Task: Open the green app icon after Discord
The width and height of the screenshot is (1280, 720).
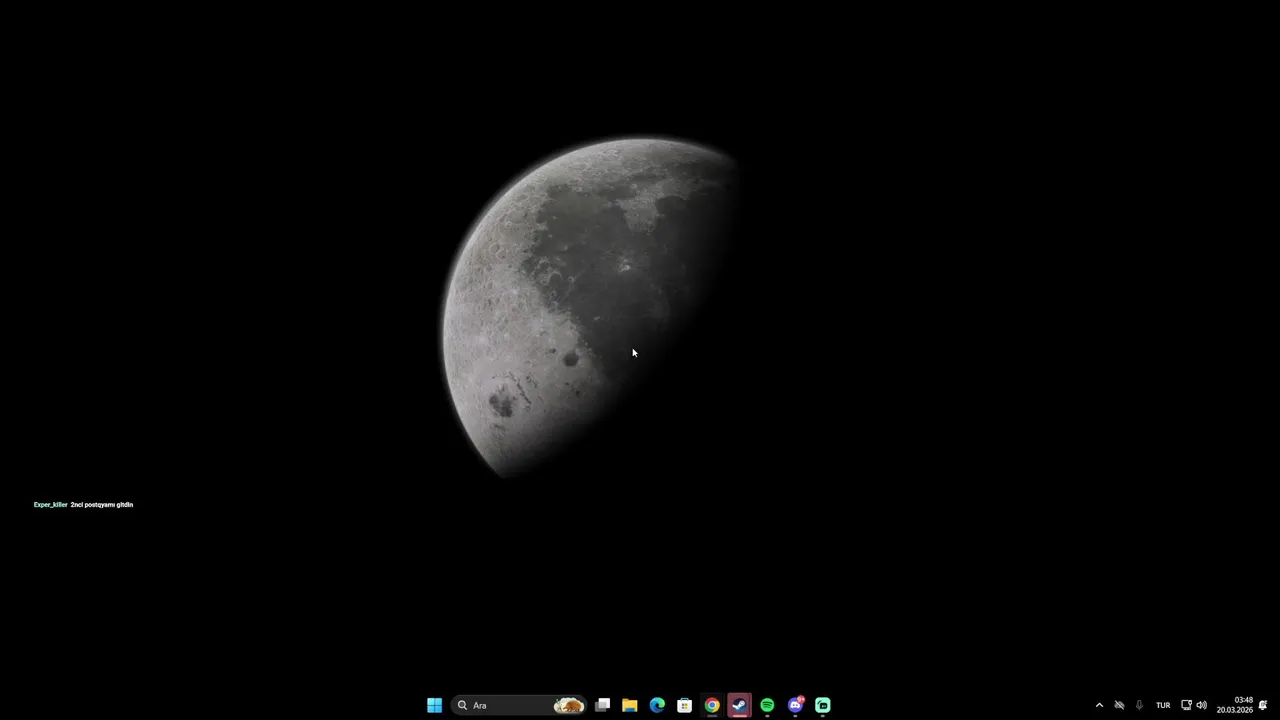Action: 823,705
